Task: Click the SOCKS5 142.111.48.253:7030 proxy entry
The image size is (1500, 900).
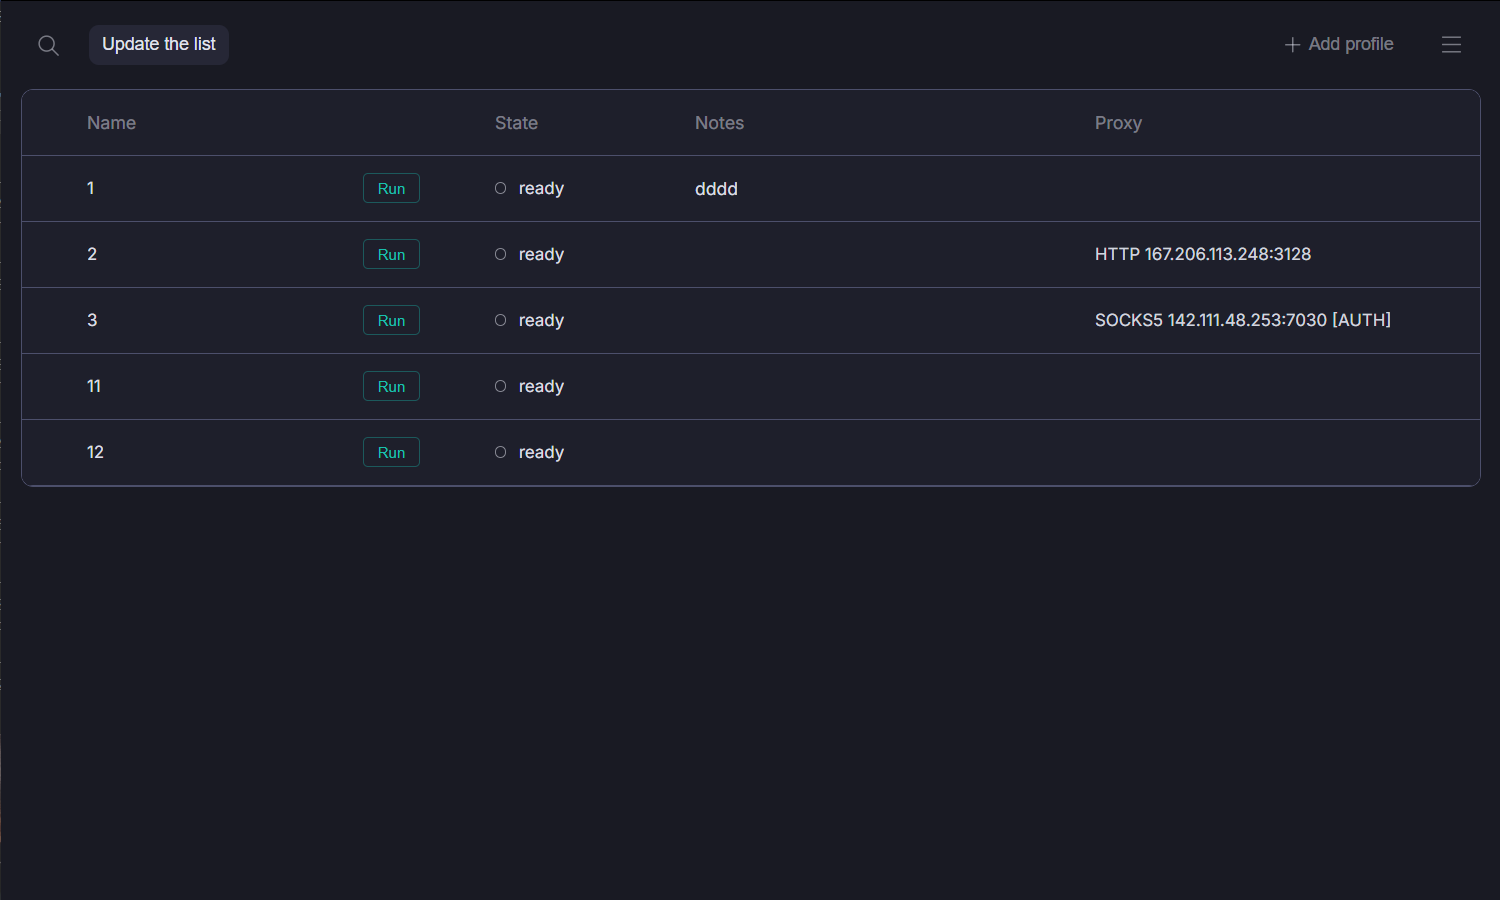Action: point(1242,320)
